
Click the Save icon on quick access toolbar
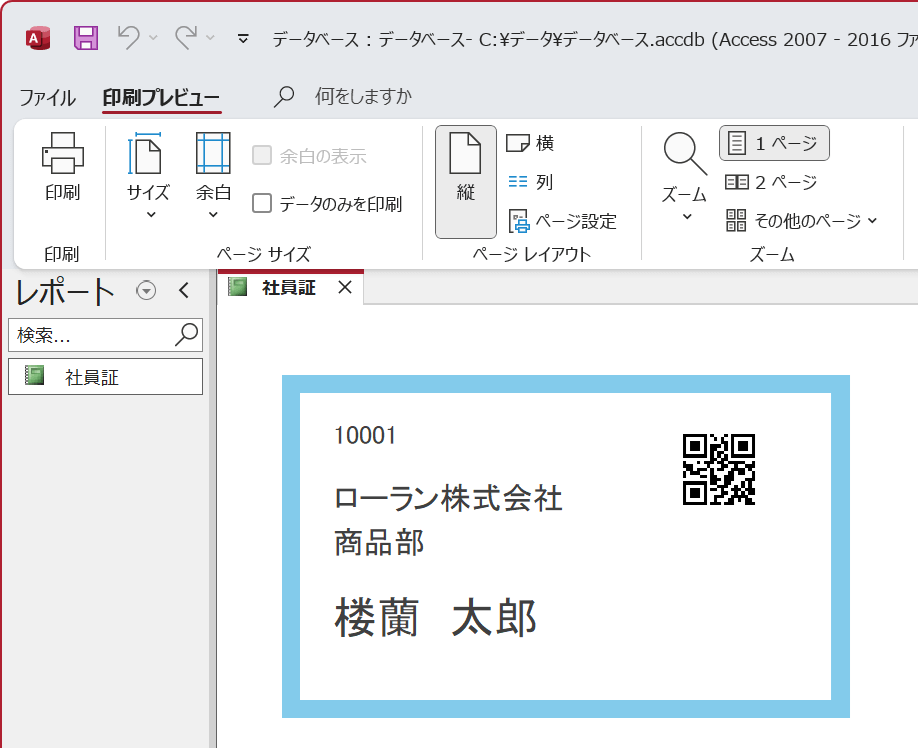click(85, 37)
